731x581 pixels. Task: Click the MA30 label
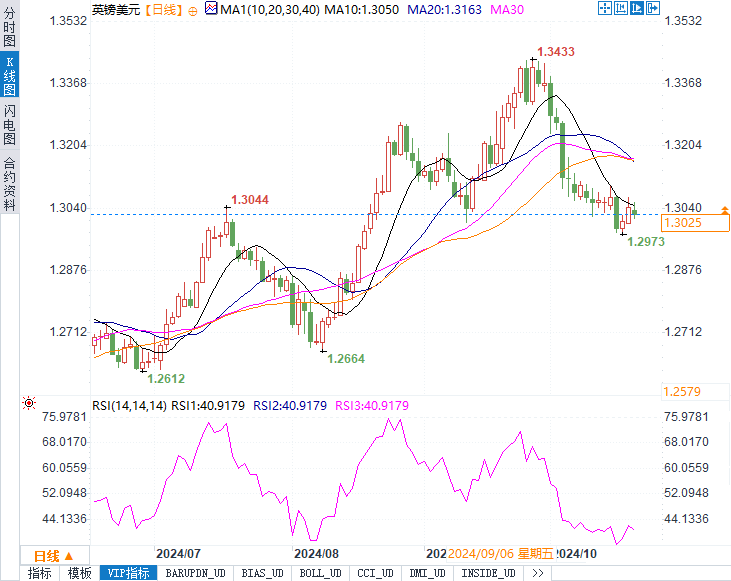(x=507, y=10)
